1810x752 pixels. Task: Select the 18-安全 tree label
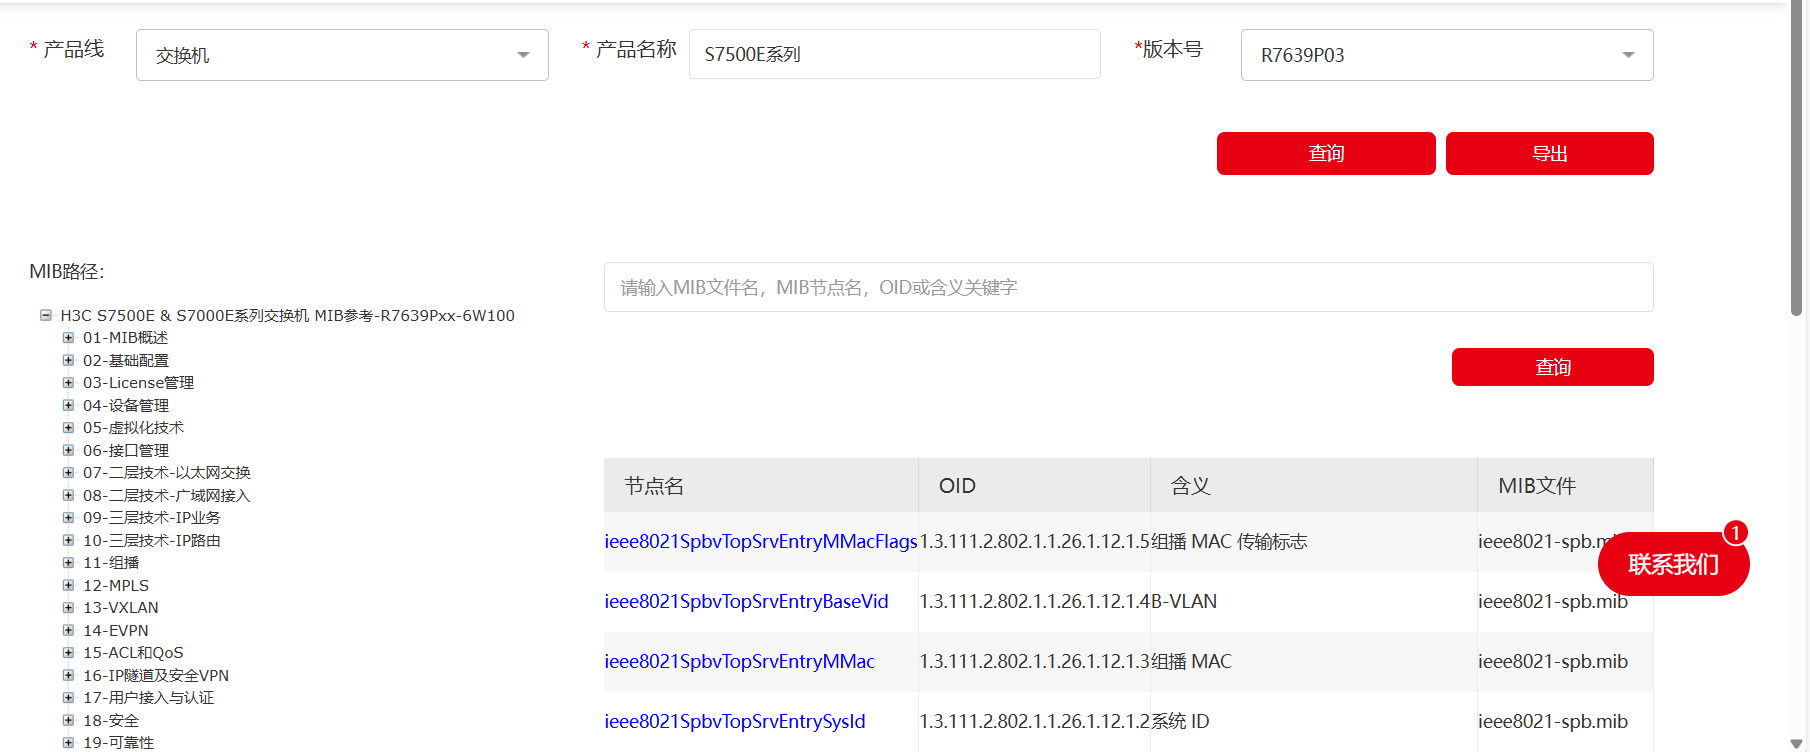click(111, 720)
